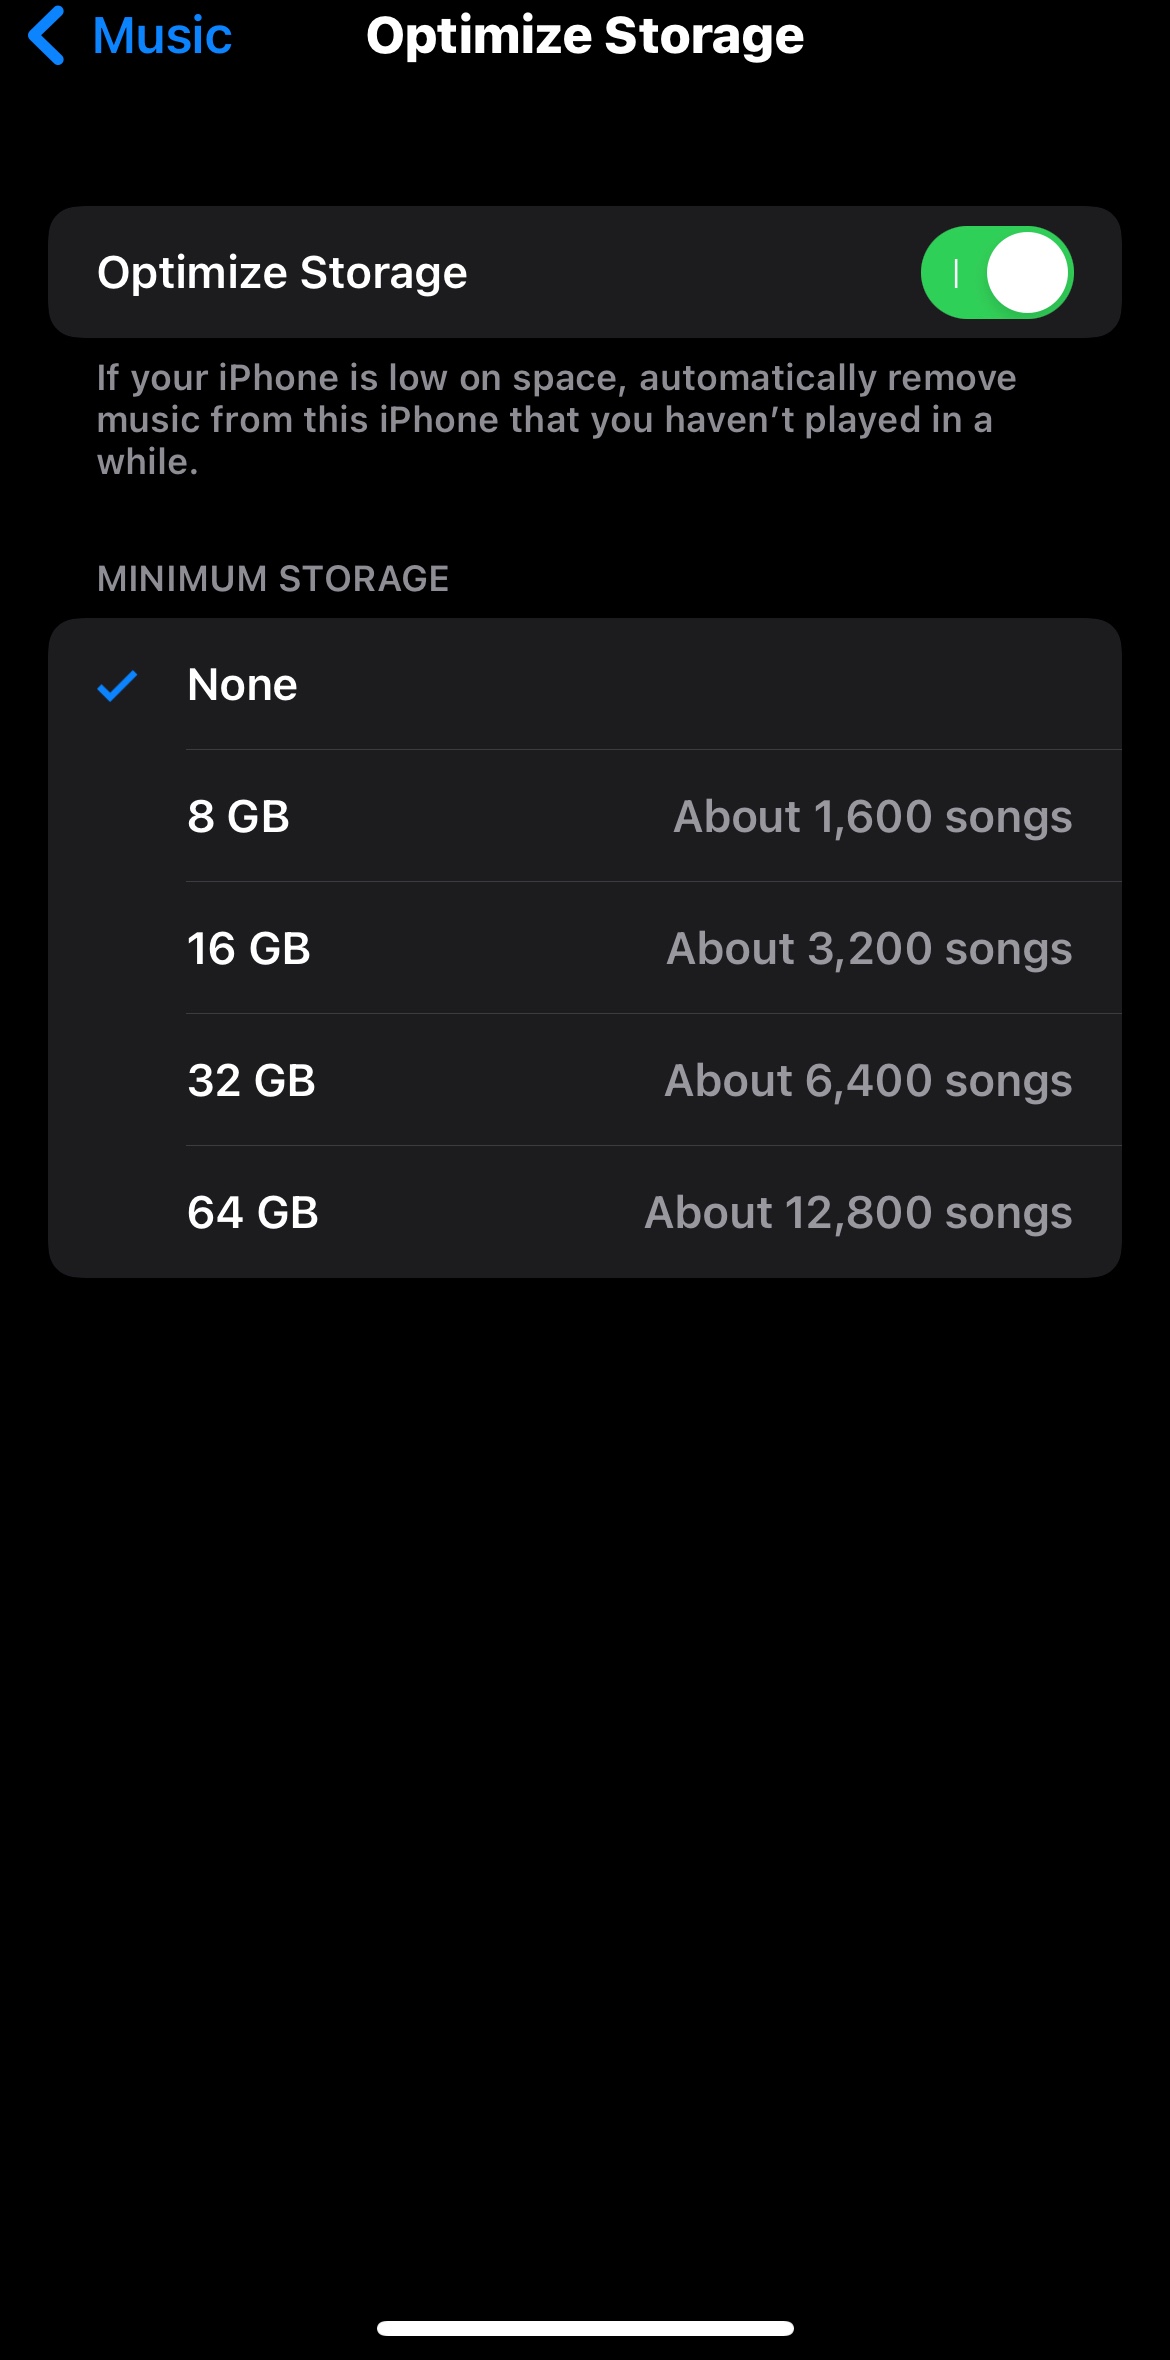Image resolution: width=1170 pixels, height=2360 pixels.
Task: Tap the white knob of the switch
Action: [1028, 273]
